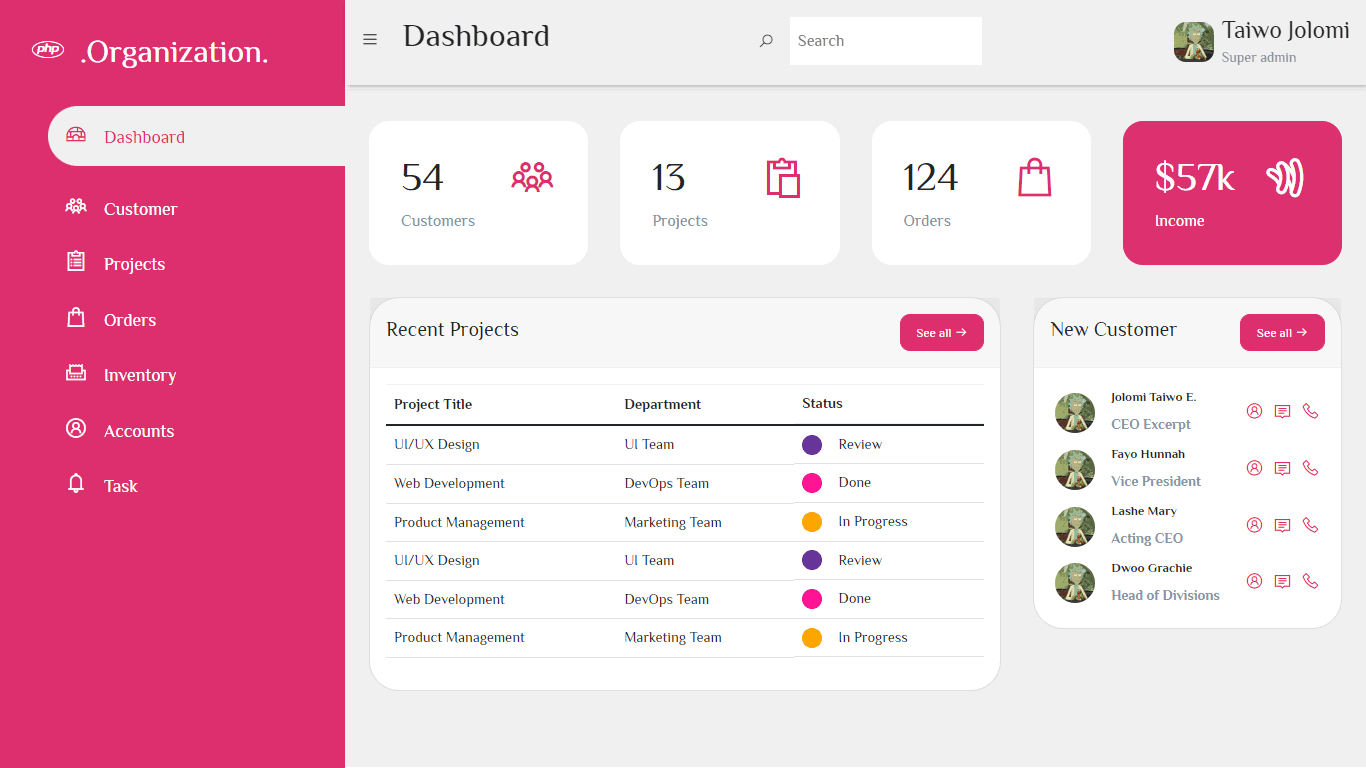Open profile icon for Lashe Mary
This screenshot has height=768, width=1366.
click(1254, 525)
